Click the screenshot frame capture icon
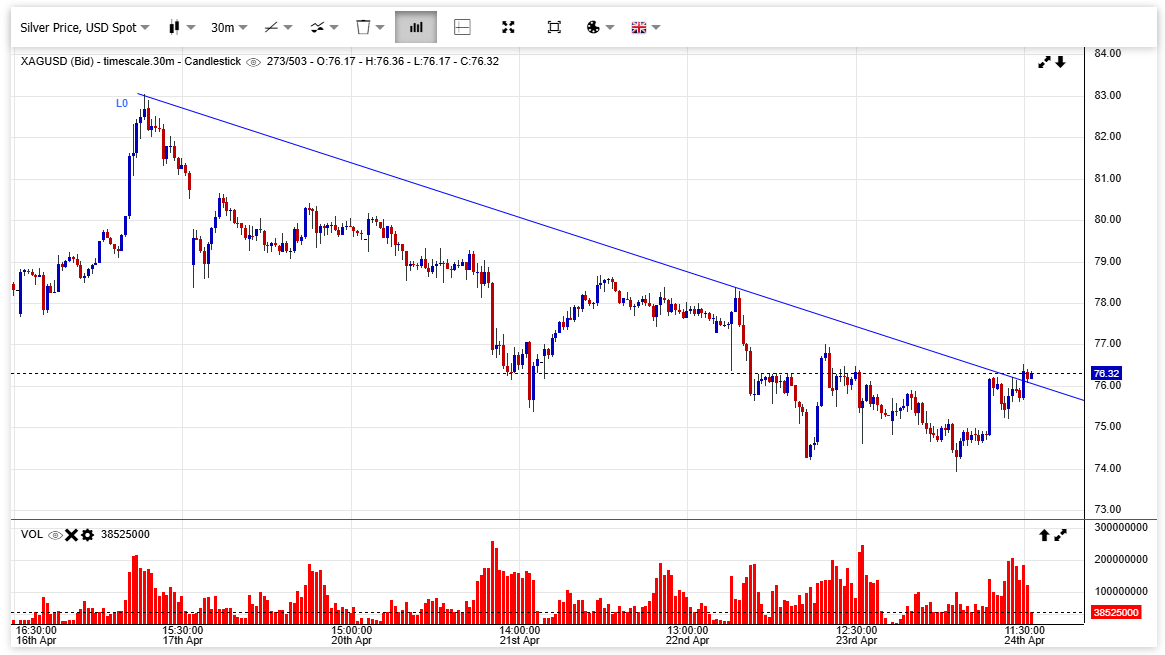The width and height of the screenshot is (1165, 655). pos(554,27)
